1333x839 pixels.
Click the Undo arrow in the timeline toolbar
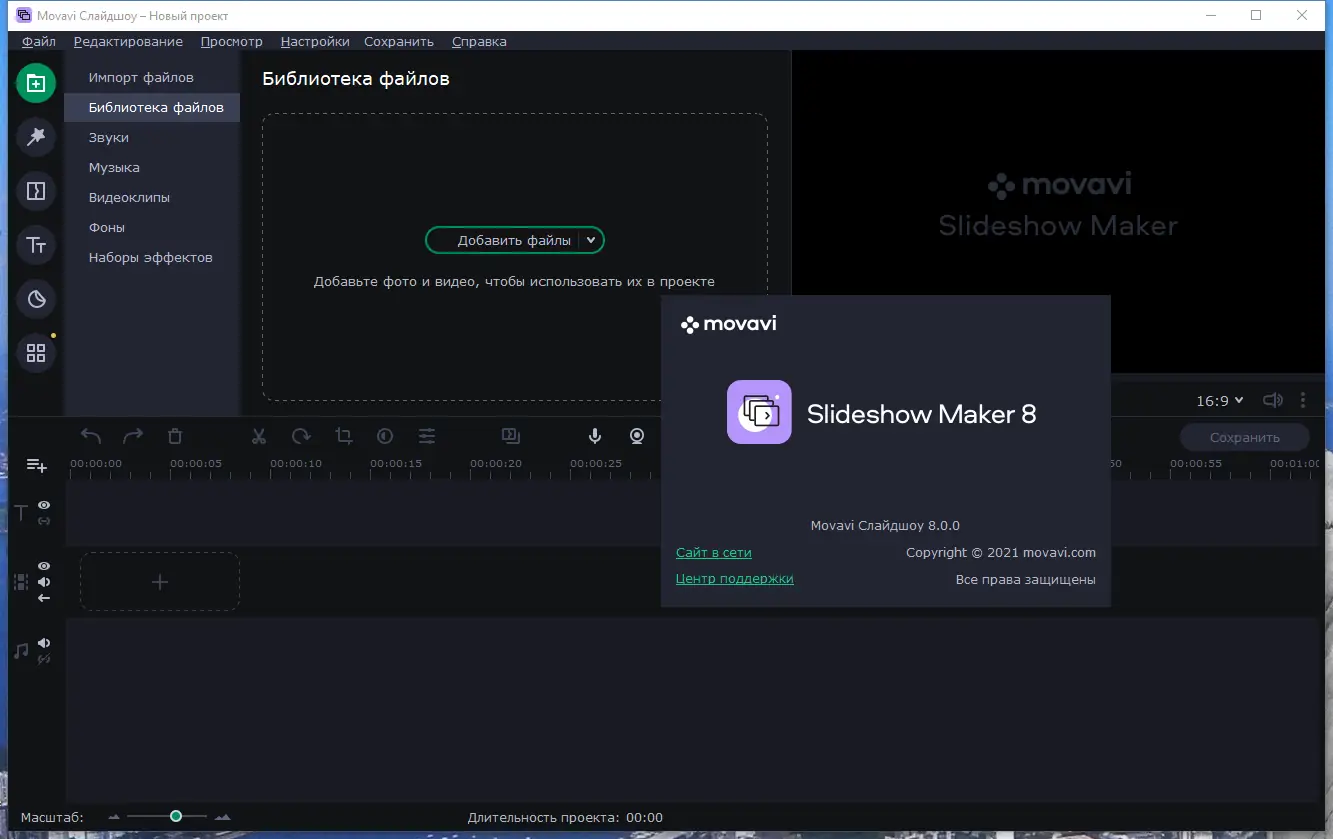pos(89,436)
